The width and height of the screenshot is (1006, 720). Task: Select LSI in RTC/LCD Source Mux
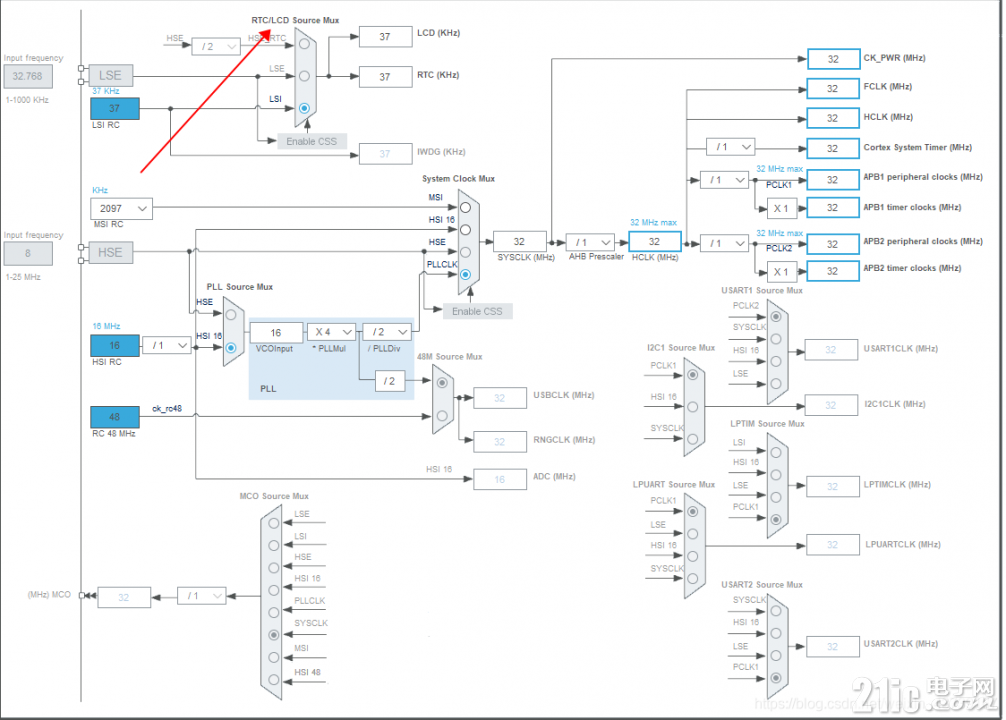pyautogui.click(x=304, y=108)
